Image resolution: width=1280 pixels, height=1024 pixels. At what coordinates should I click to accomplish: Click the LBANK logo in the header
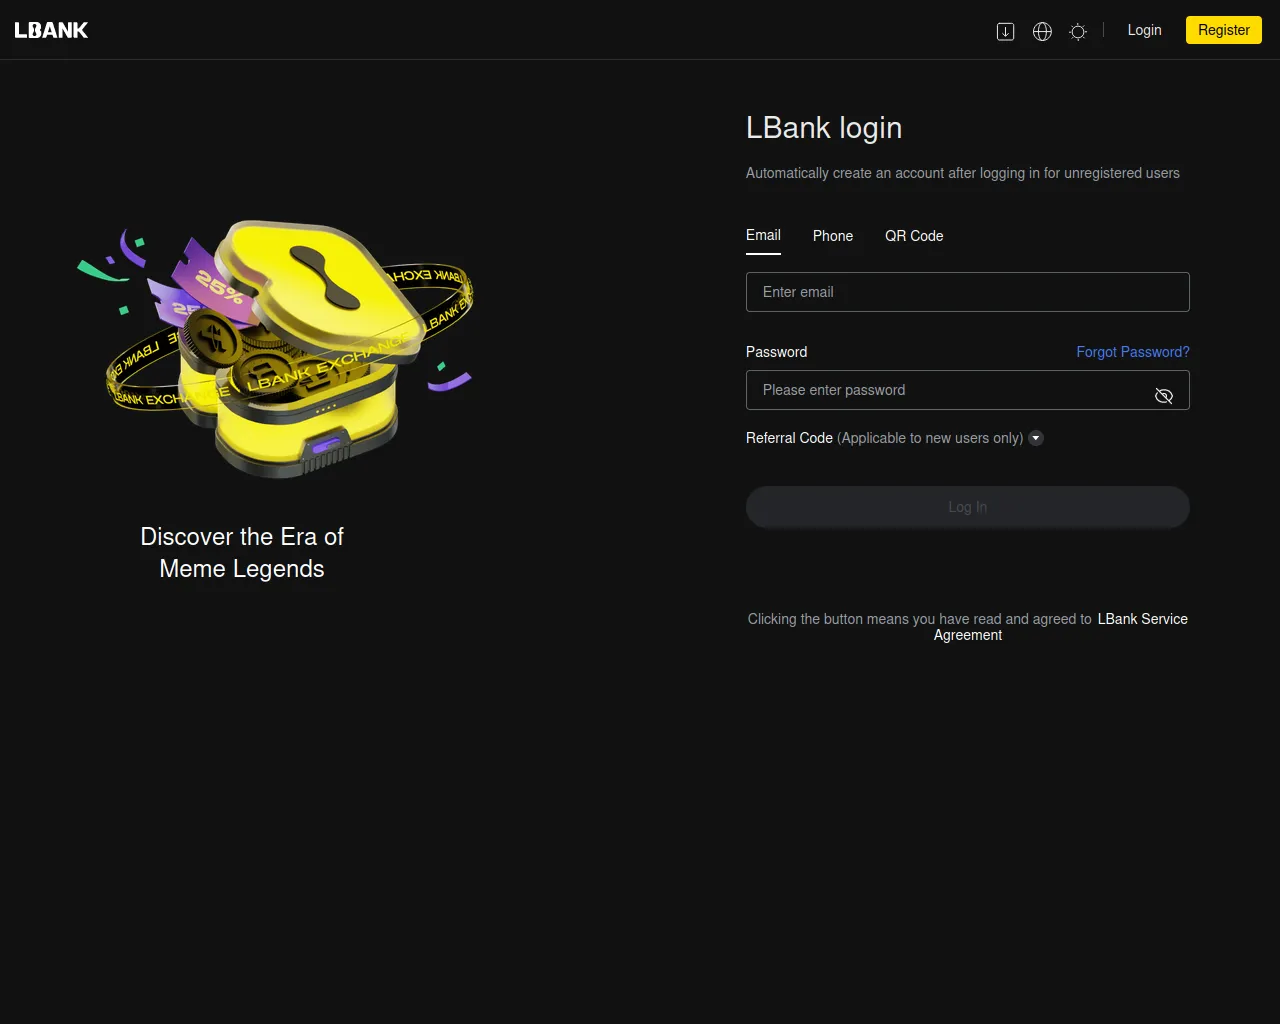pos(51,30)
